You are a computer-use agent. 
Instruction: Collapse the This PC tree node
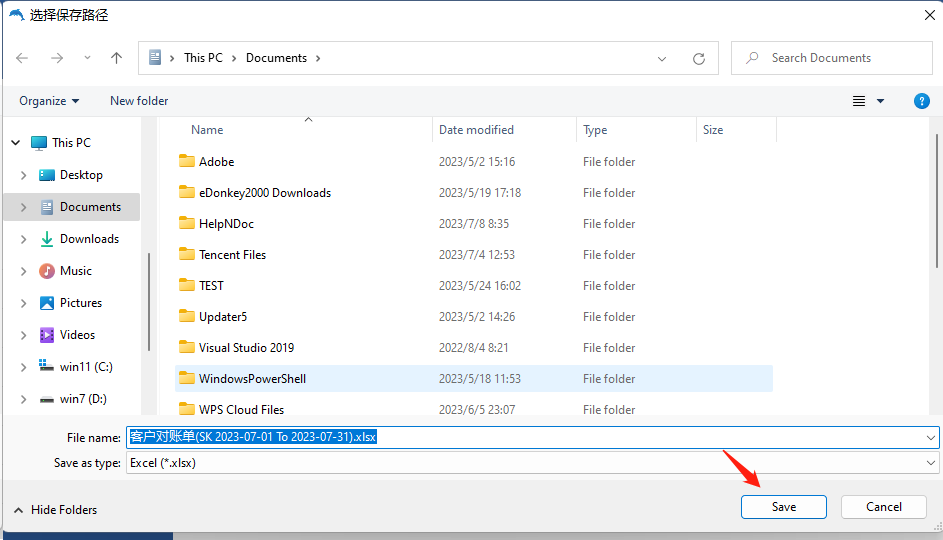click(15, 143)
